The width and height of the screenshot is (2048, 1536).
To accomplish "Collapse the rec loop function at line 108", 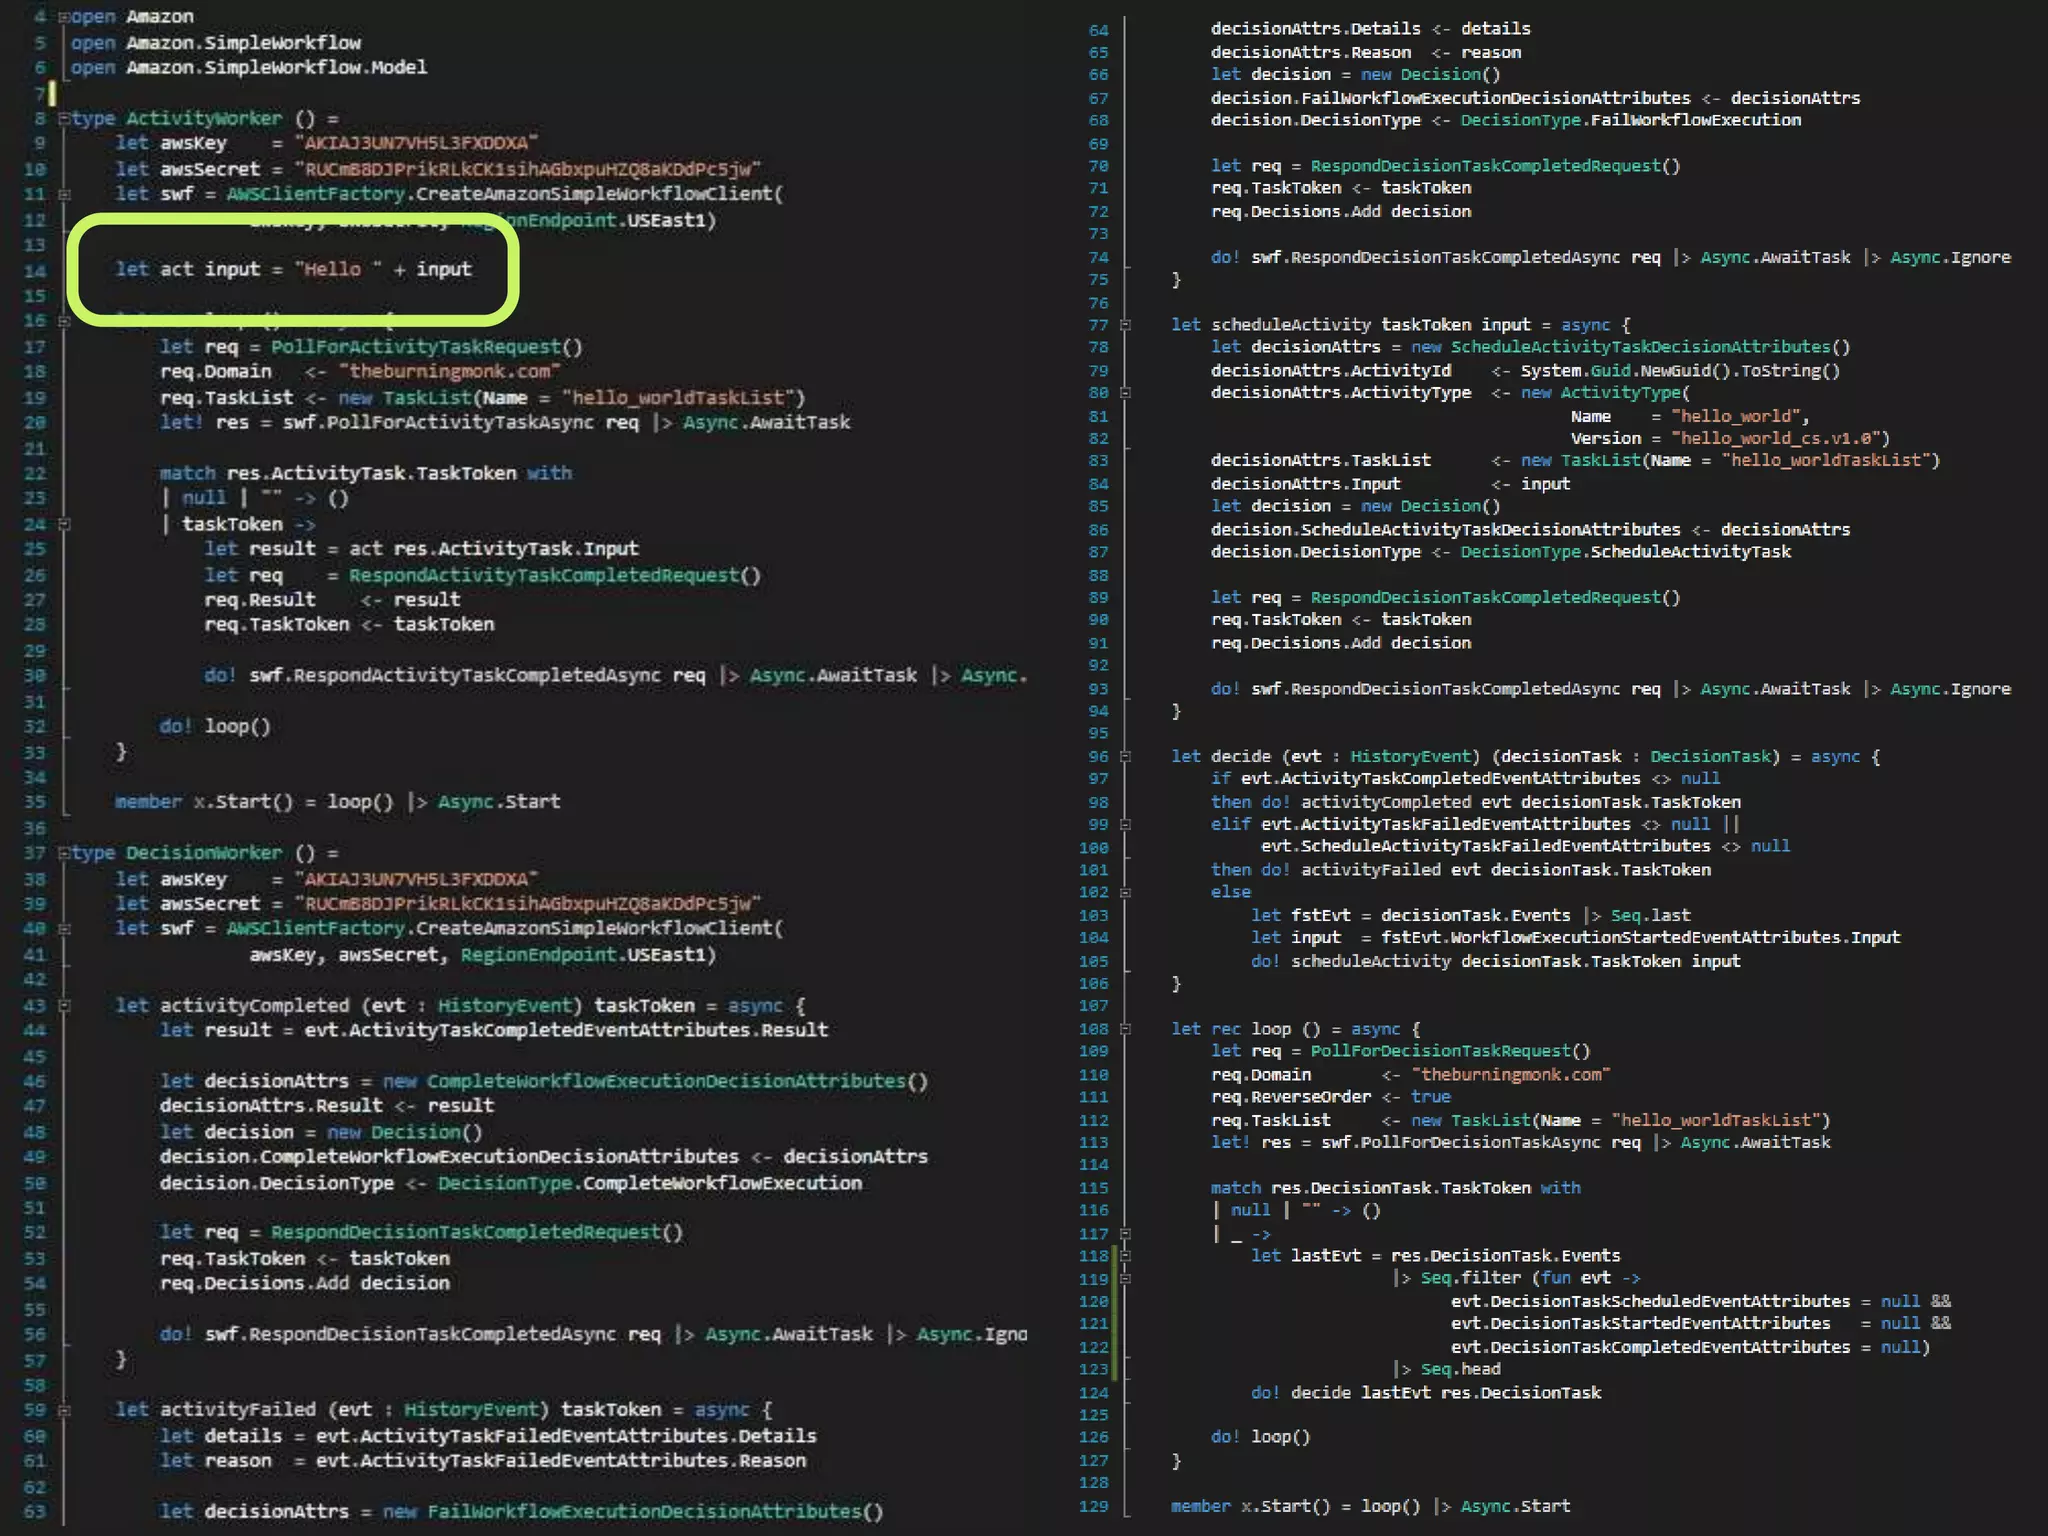I will click(1125, 1029).
